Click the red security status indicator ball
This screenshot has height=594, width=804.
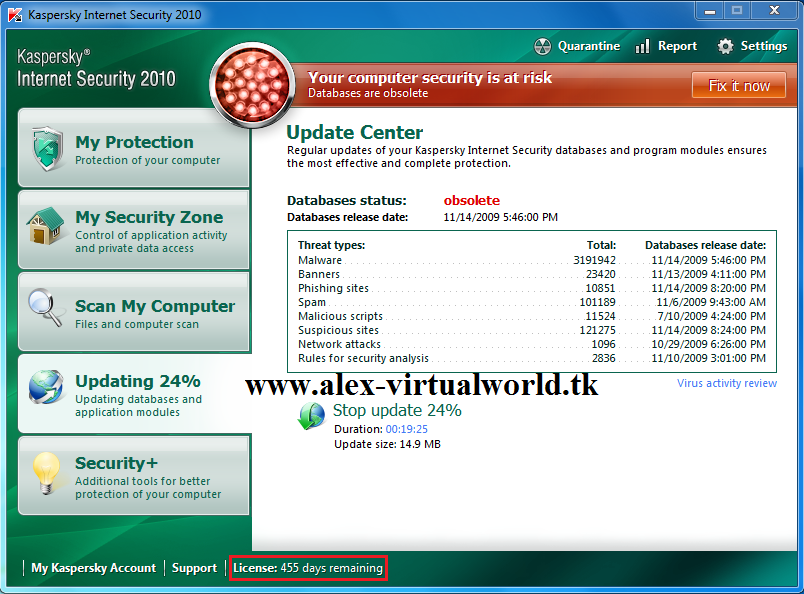252,84
